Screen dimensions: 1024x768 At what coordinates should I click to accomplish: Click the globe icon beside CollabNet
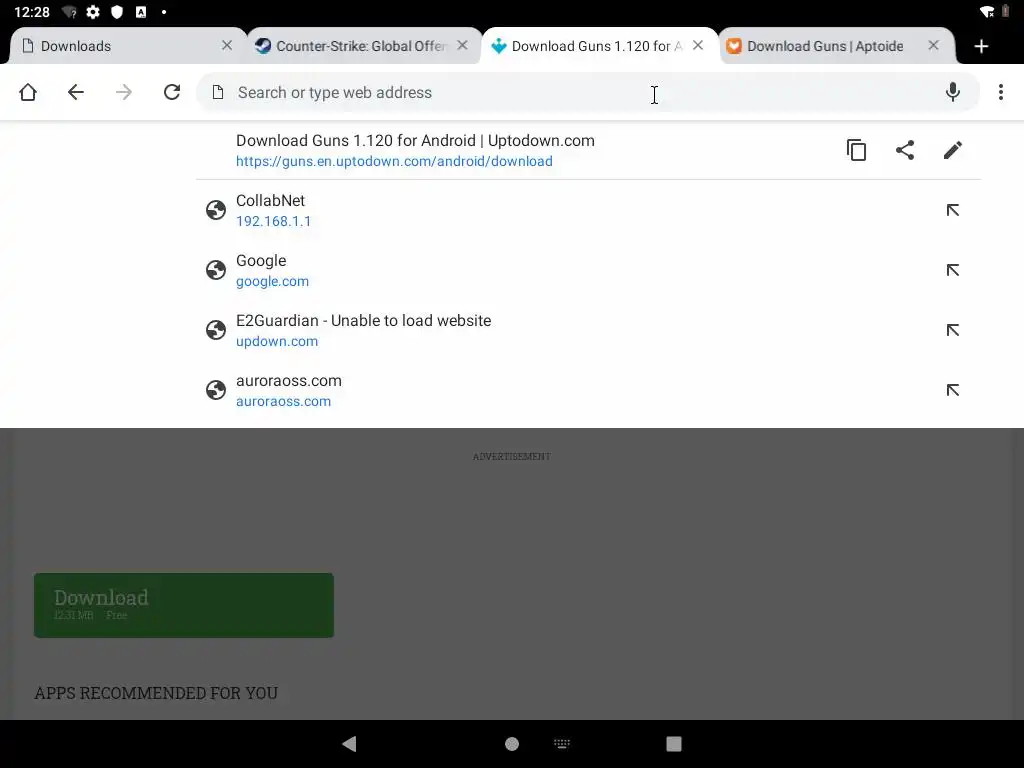[x=216, y=210]
